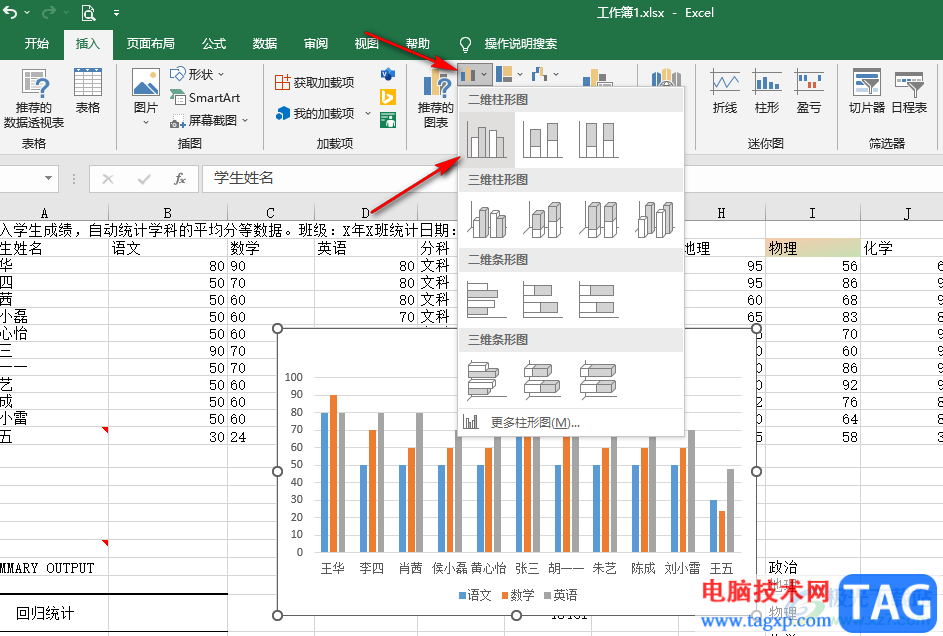
Task: Click the insert function fx icon
Action: pyautogui.click(x=180, y=179)
